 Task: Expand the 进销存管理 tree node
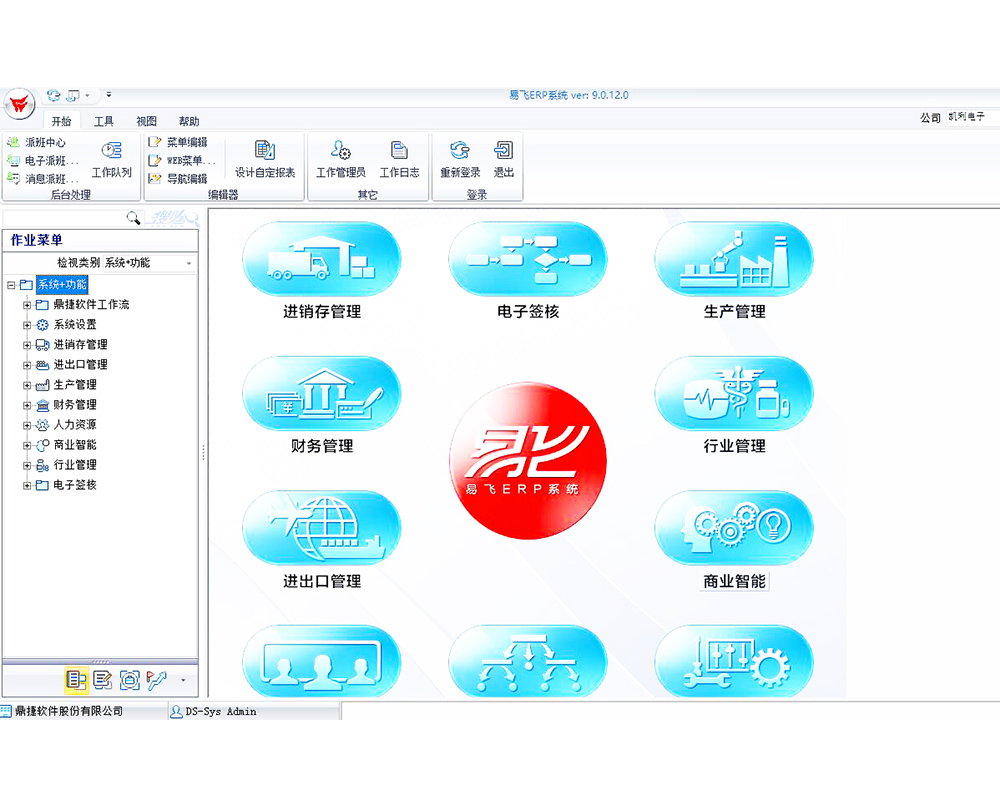[27, 345]
